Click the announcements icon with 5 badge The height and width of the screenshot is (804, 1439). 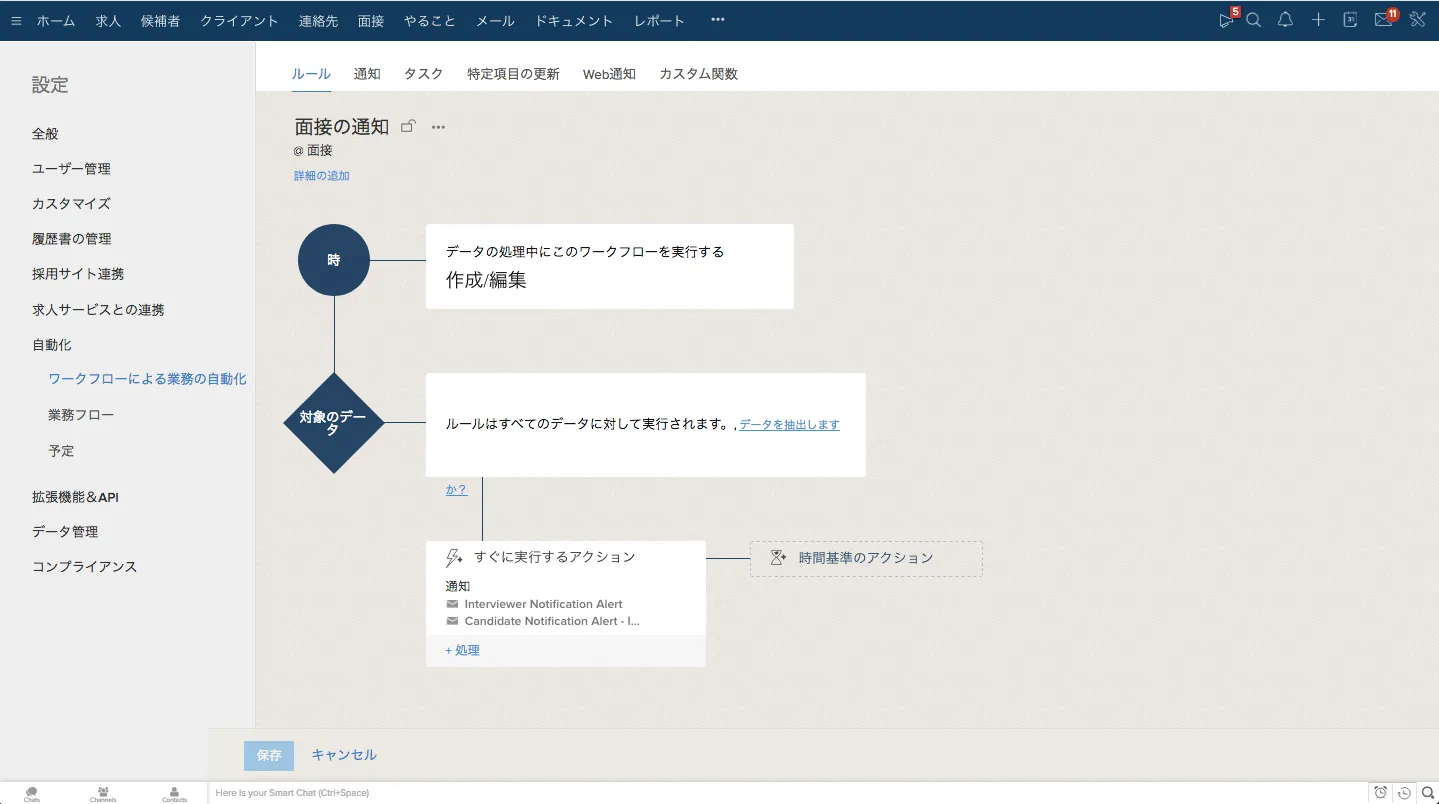(x=1226, y=20)
